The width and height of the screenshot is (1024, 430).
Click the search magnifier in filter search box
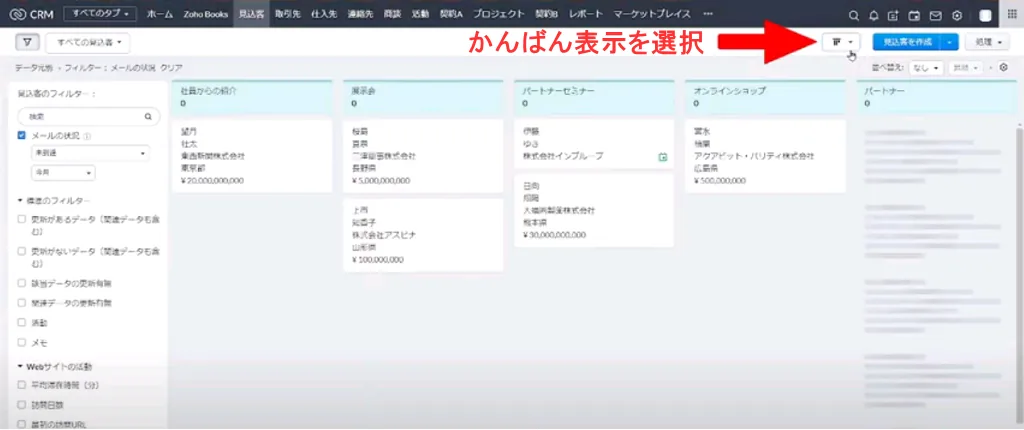[148, 116]
